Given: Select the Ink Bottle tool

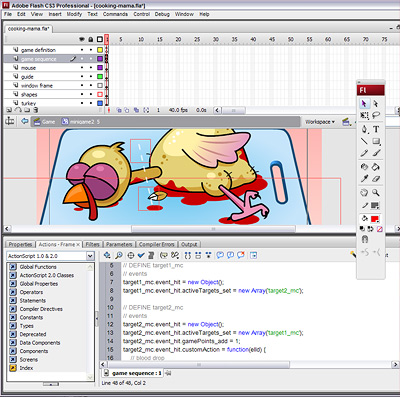Looking at the screenshot, I should pyautogui.click(x=364, y=167).
